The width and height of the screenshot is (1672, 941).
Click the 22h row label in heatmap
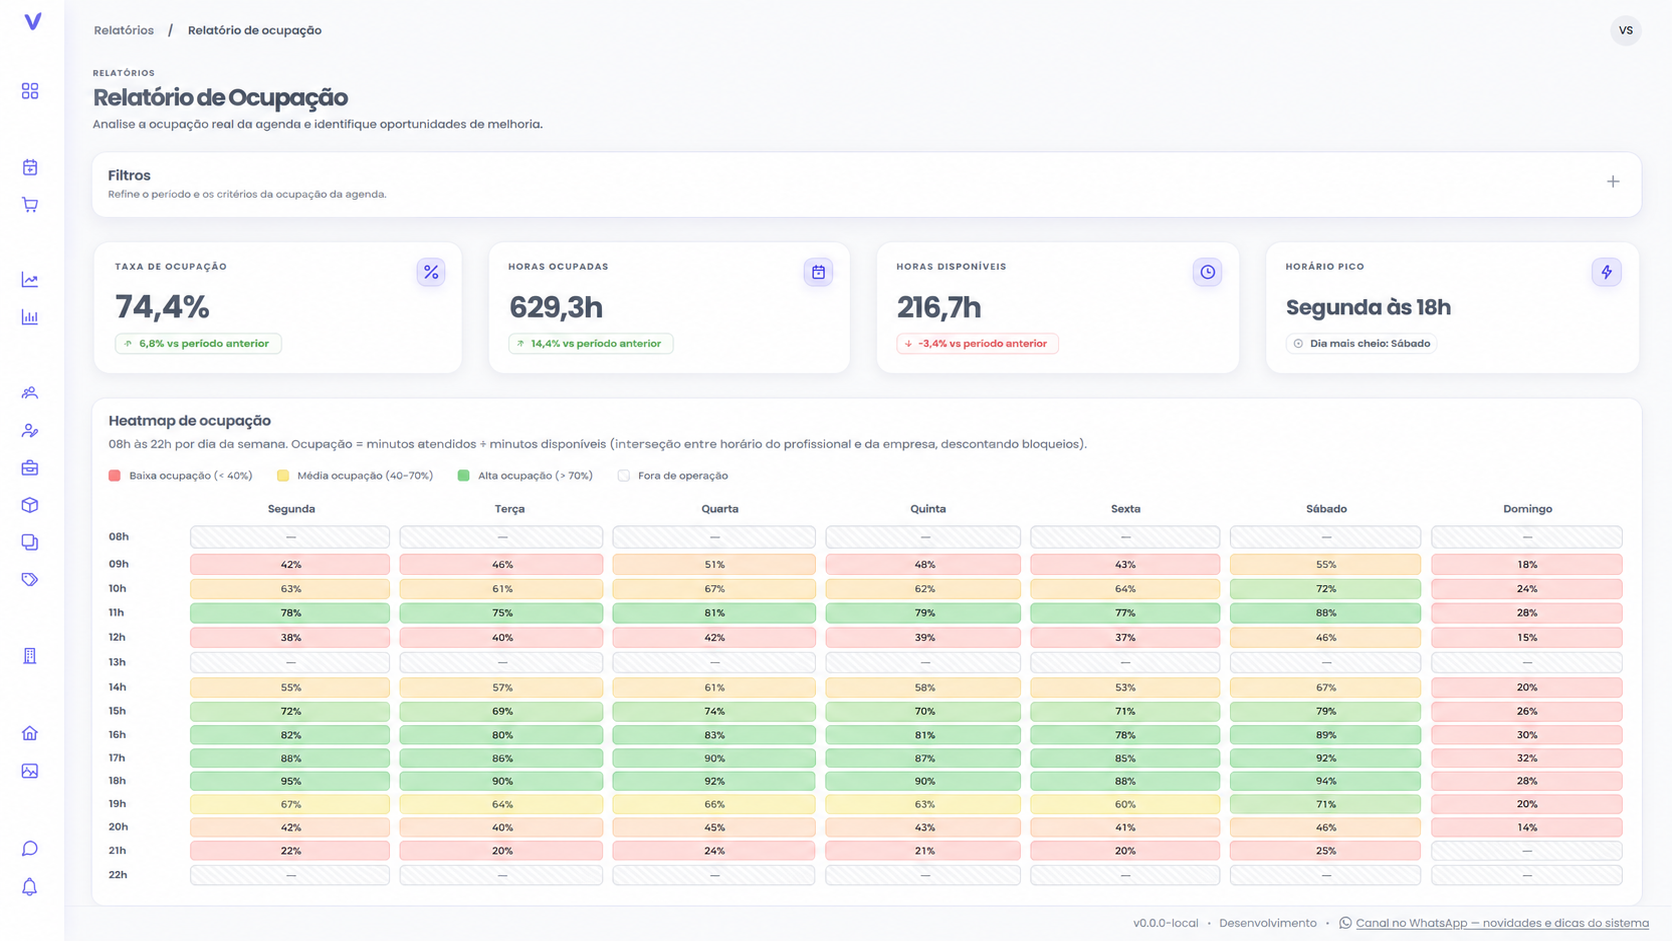click(x=118, y=875)
